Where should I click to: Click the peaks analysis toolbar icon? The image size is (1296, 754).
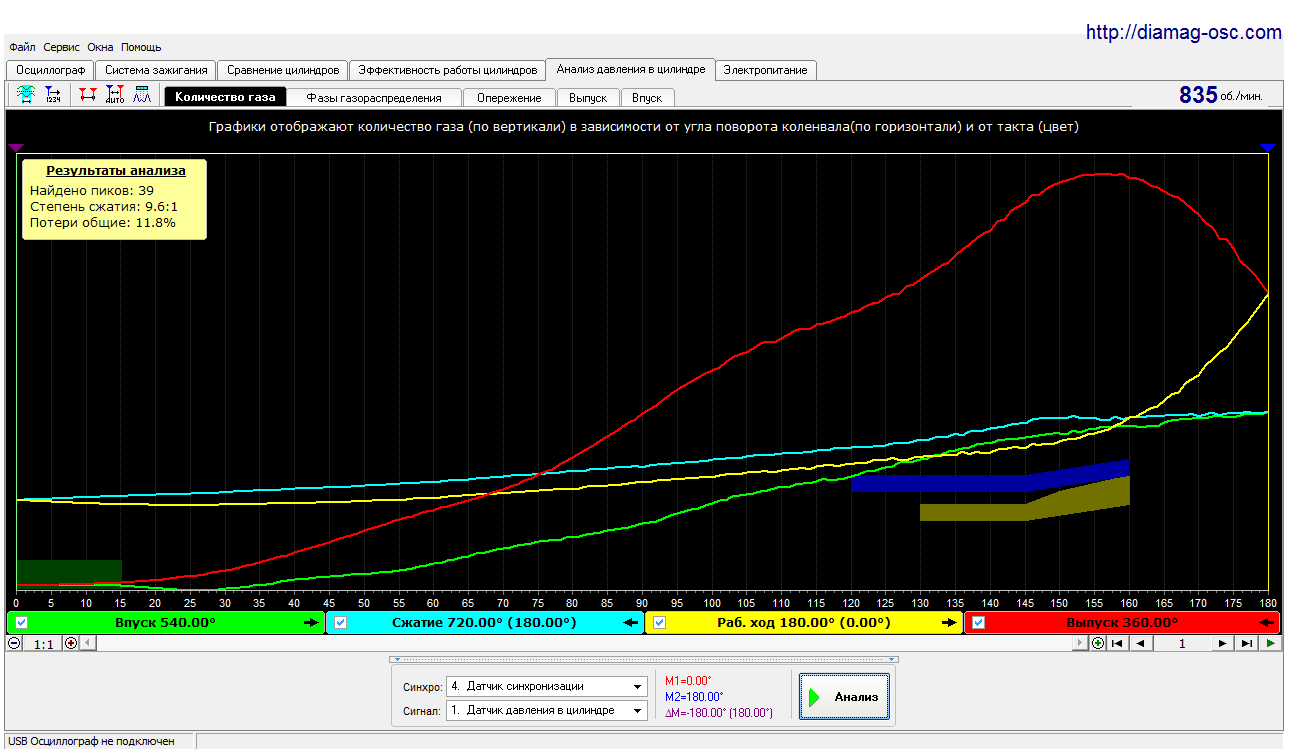click(142, 95)
